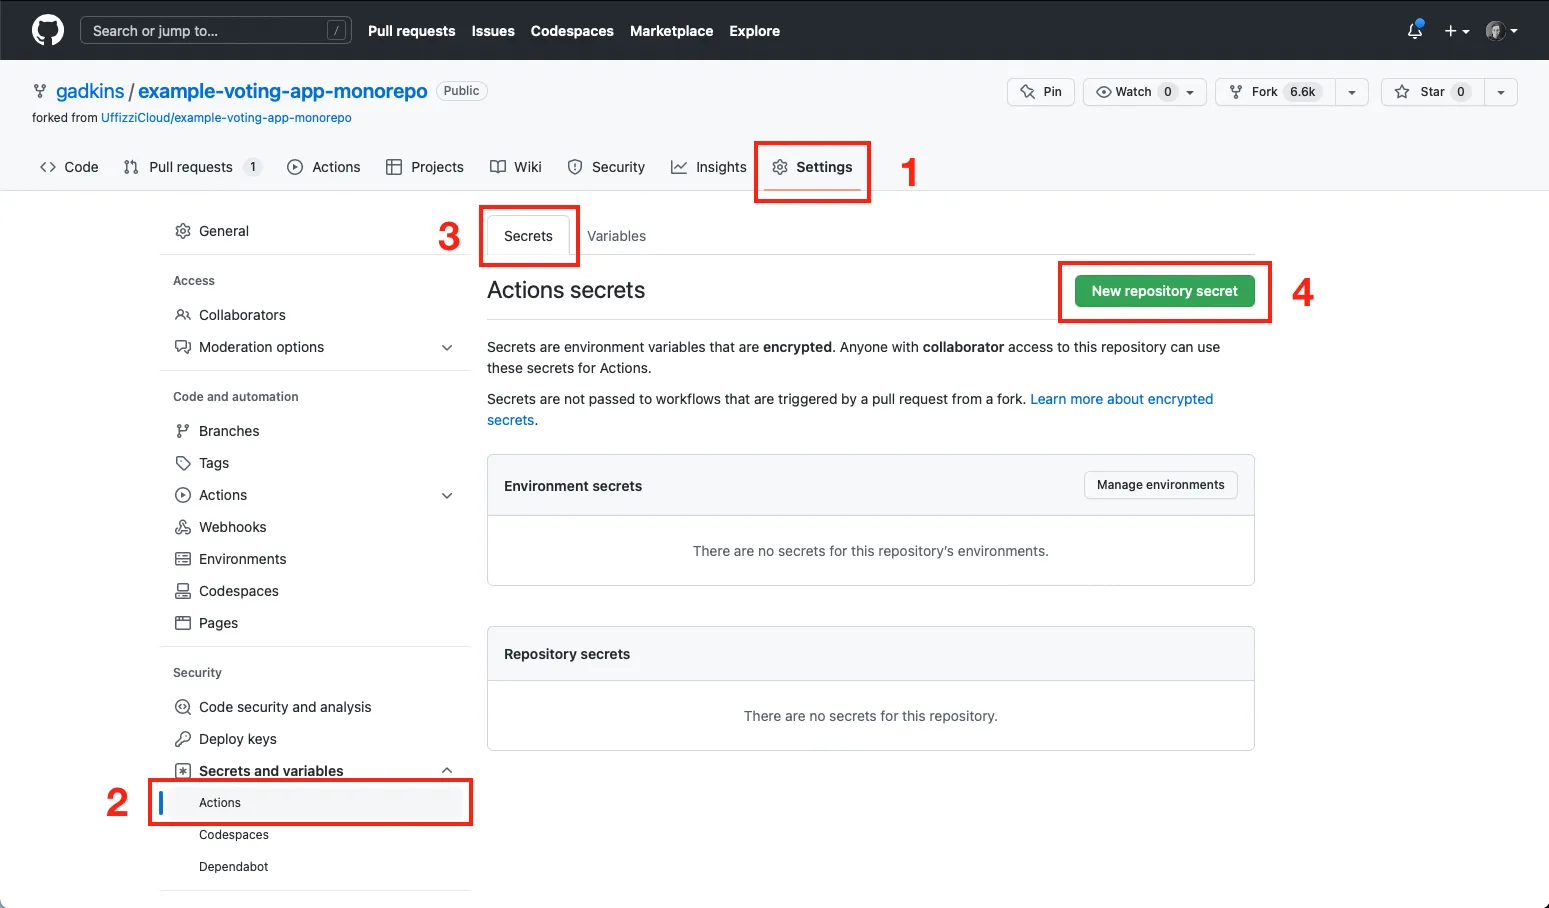The height and width of the screenshot is (908, 1549).
Task: Open Code security and analysis
Action: click(x=285, y=707)
